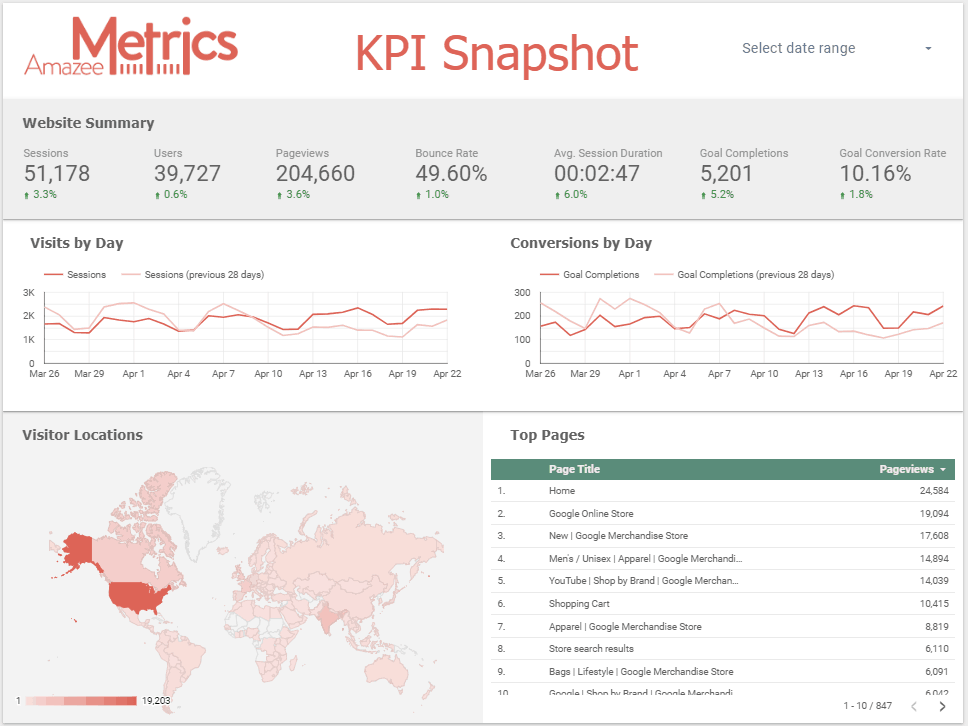Click the Visitor Locations heading

[x=82, y=435]
